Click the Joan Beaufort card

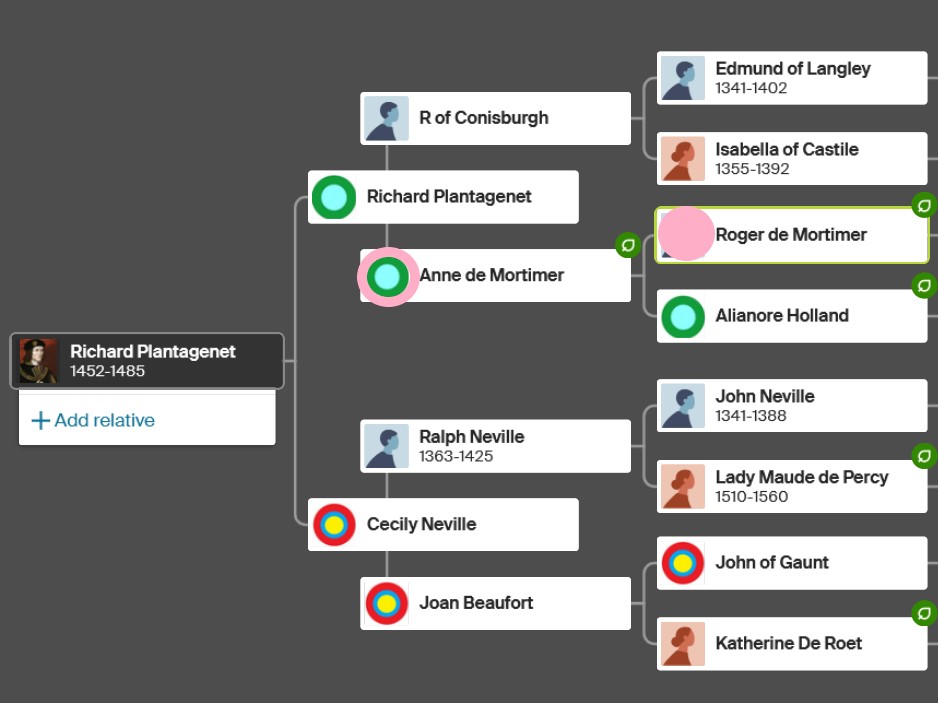click(x=496, y=603)
